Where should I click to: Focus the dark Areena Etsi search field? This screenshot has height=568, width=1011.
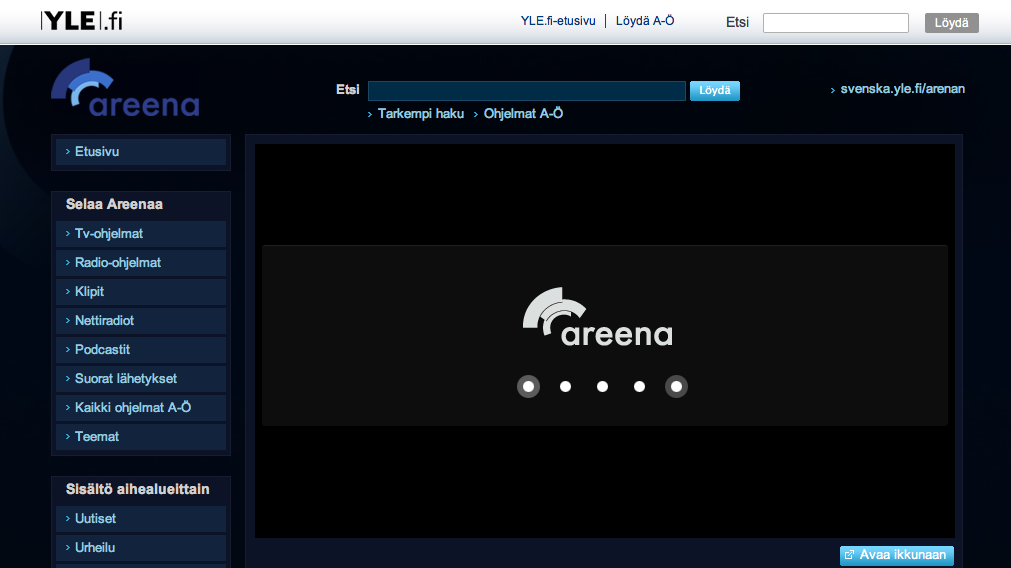click(x=527, y=90)
